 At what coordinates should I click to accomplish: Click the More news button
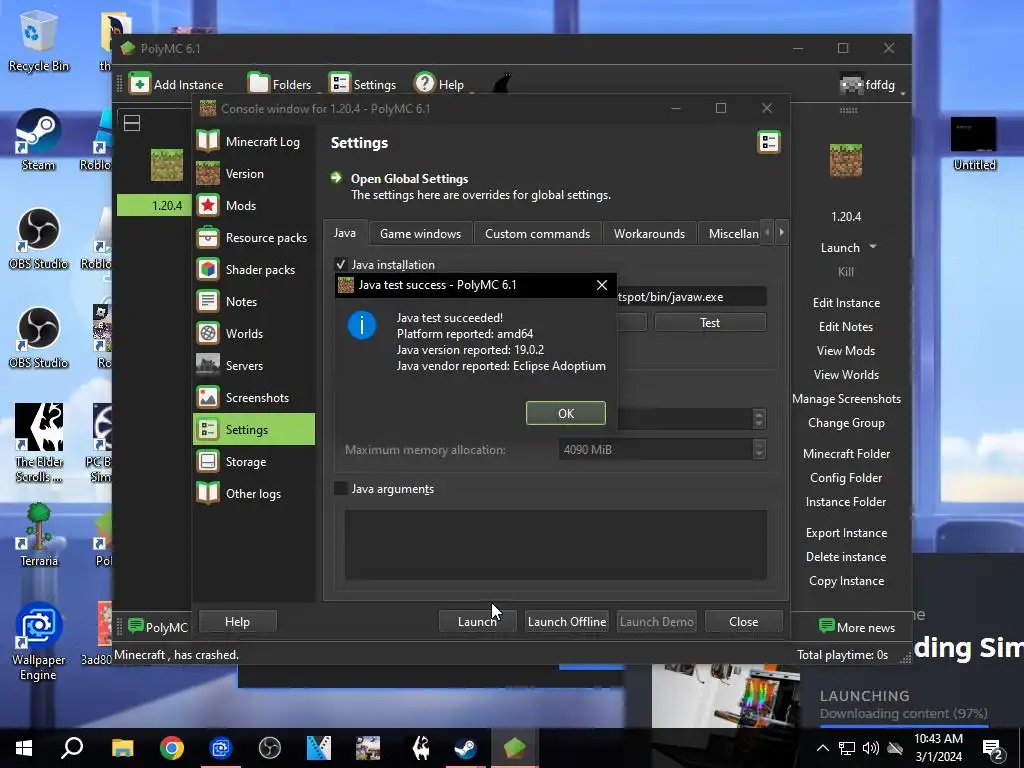(x=856, y=628)
